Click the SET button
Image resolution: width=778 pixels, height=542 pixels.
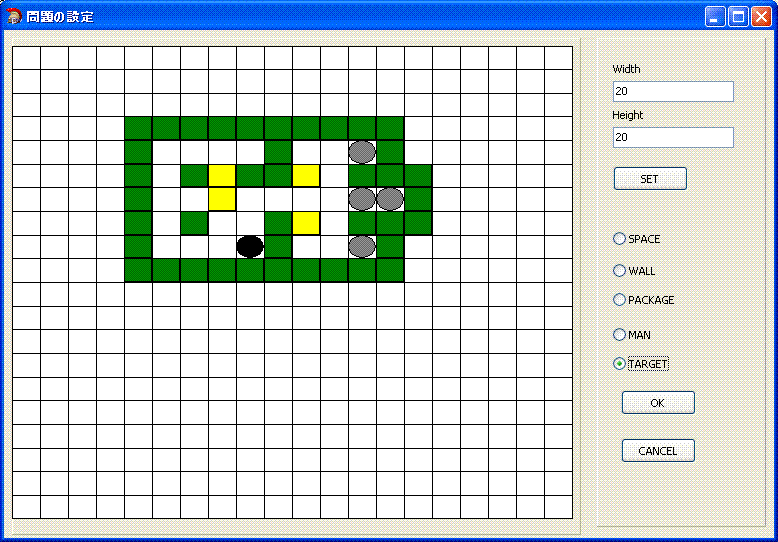pos(650,179)
